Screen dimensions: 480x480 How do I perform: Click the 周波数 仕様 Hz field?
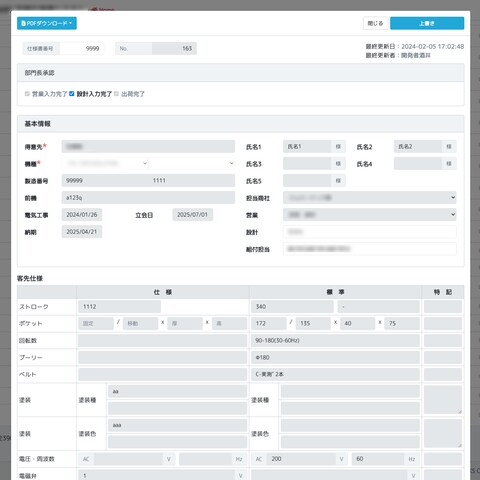(205, 459)
